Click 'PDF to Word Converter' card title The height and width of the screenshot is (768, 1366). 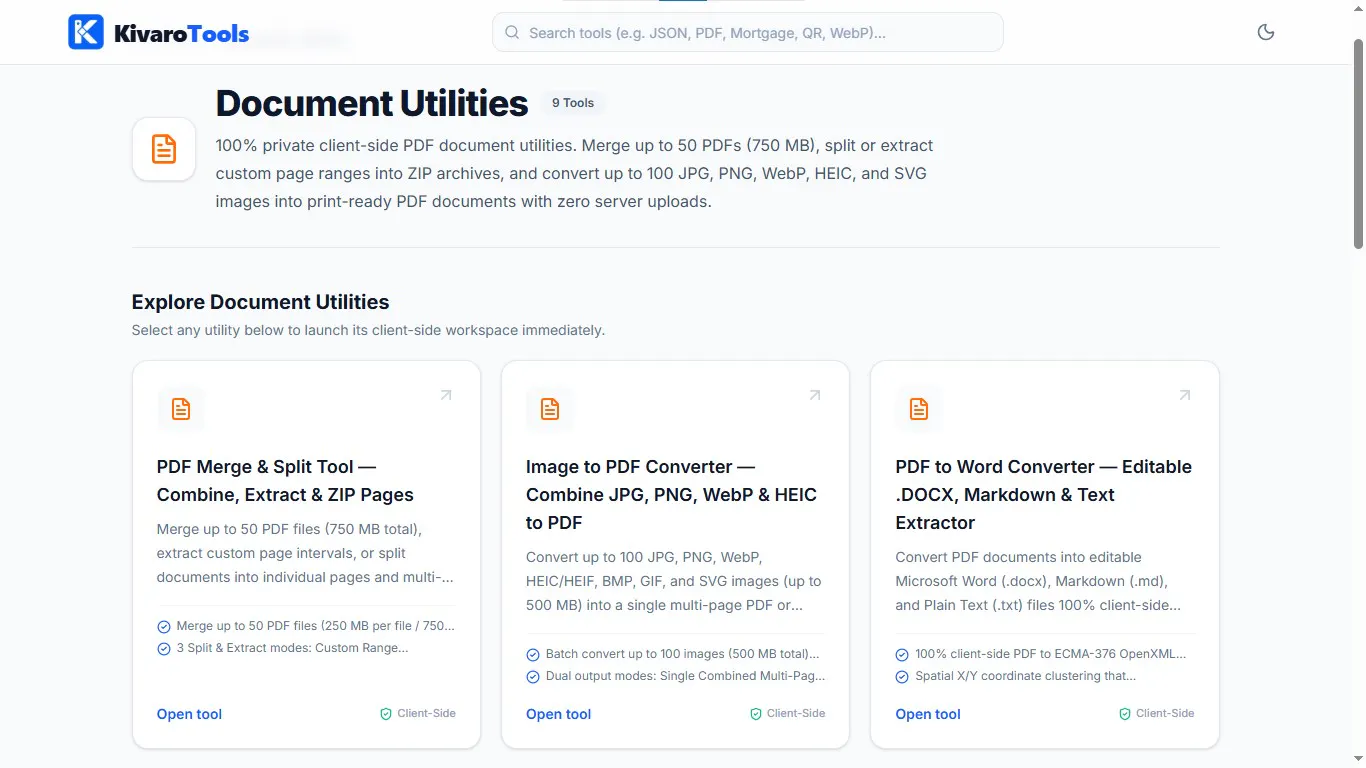pyautogui.click(x=1044, y=495)
